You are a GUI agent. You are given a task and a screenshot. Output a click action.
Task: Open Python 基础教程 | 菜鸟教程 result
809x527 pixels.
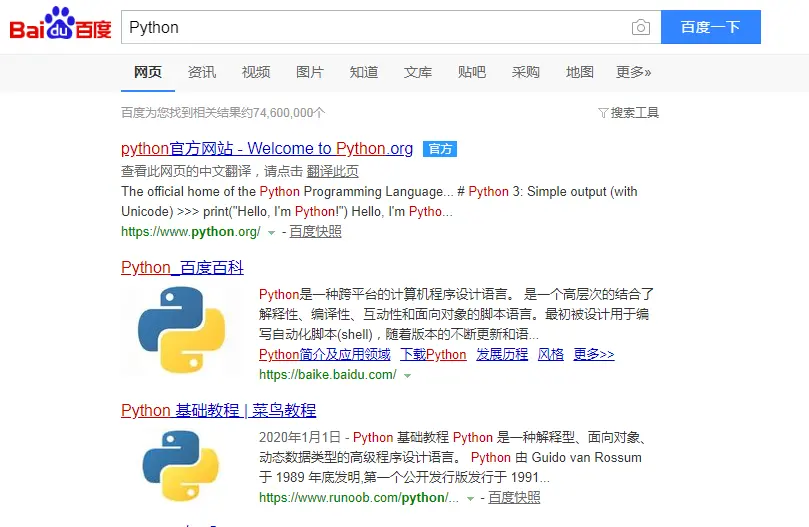coord(219,411)
